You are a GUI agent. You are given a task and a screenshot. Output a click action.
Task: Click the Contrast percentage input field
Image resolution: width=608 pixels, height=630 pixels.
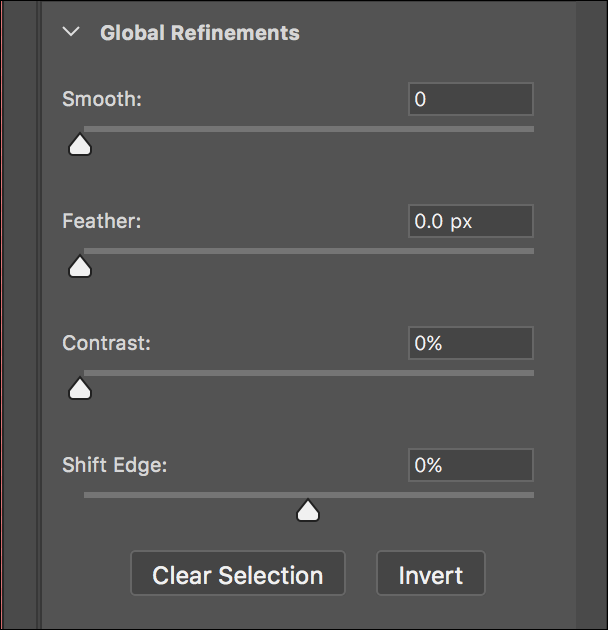[471, 343]
